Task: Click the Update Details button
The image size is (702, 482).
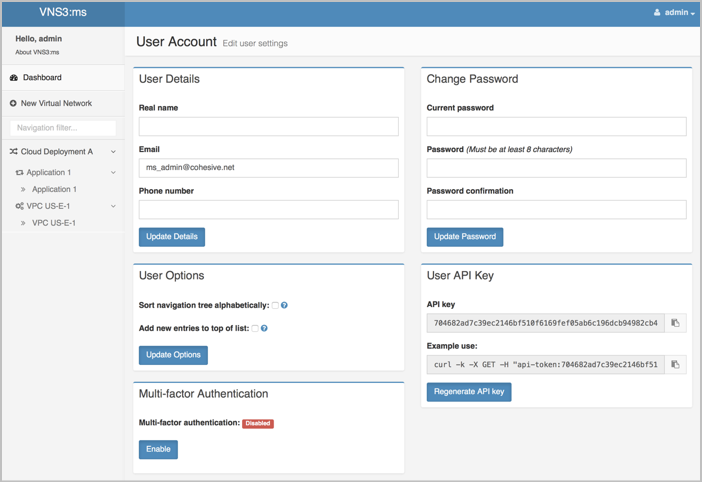Action: pyautogui.click(x=172, y=237)
